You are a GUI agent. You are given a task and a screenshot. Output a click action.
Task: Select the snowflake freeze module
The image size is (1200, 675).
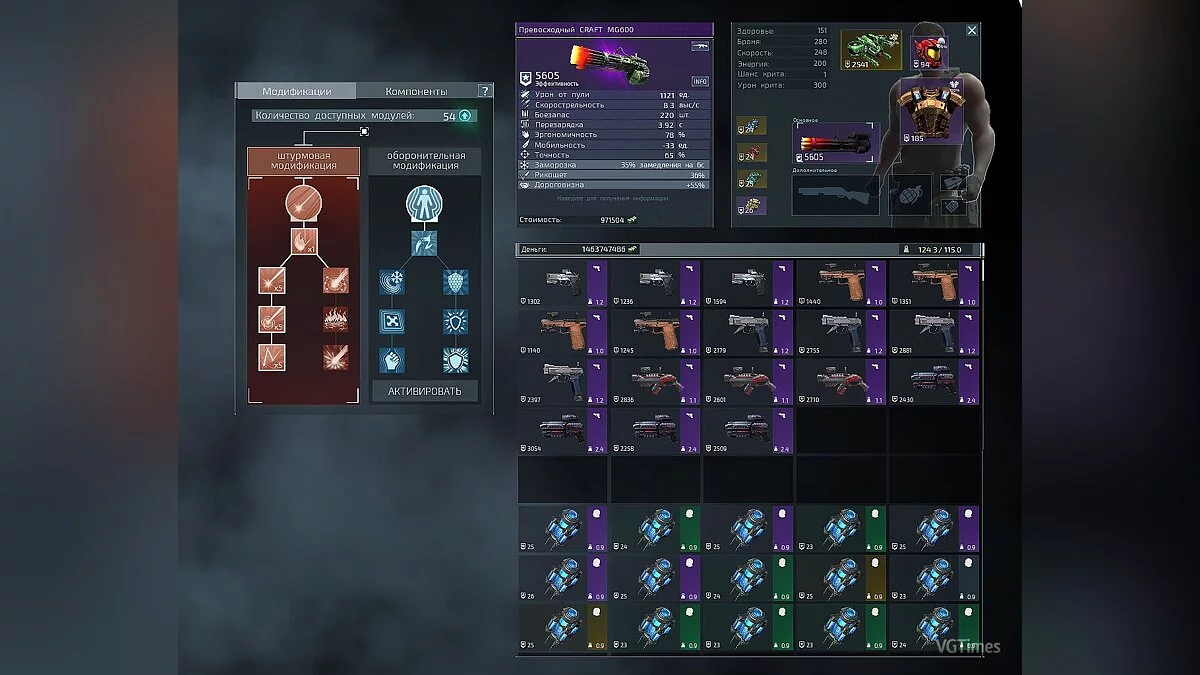pos(392,281)
